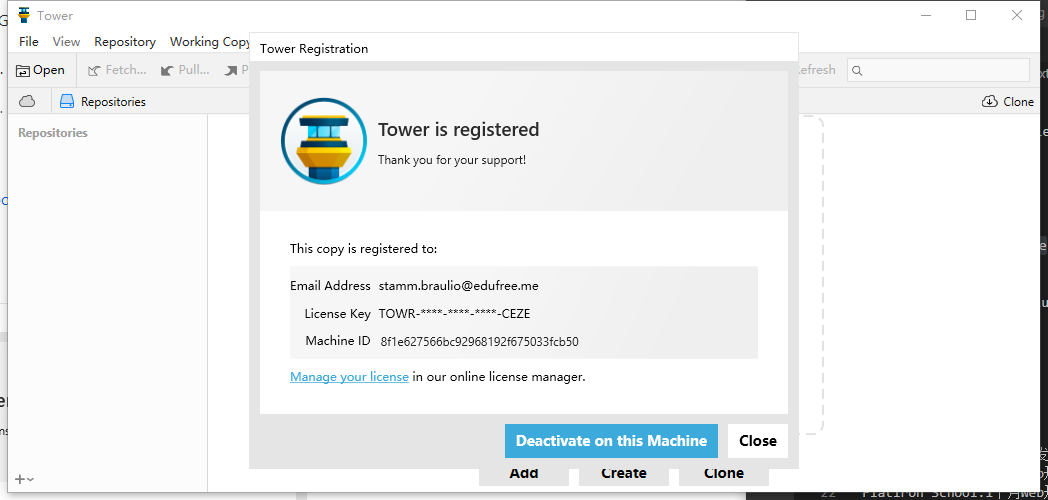
Task: Select the email stamm.braulio@edufree.me
Action: (x=458, y=285)
